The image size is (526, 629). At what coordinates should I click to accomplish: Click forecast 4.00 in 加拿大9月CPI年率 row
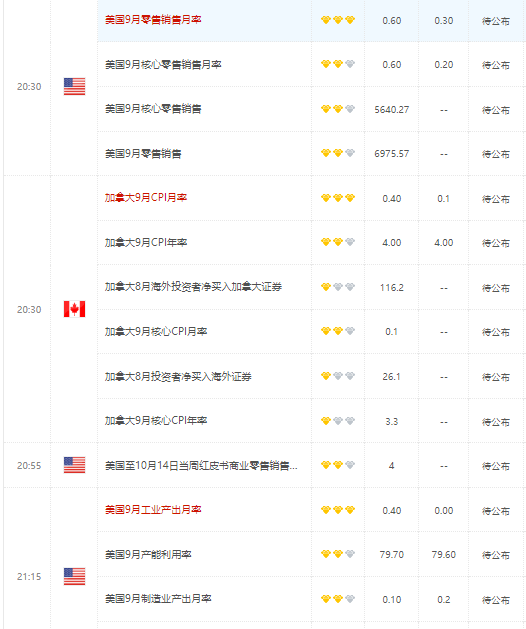tap(443, 243)
